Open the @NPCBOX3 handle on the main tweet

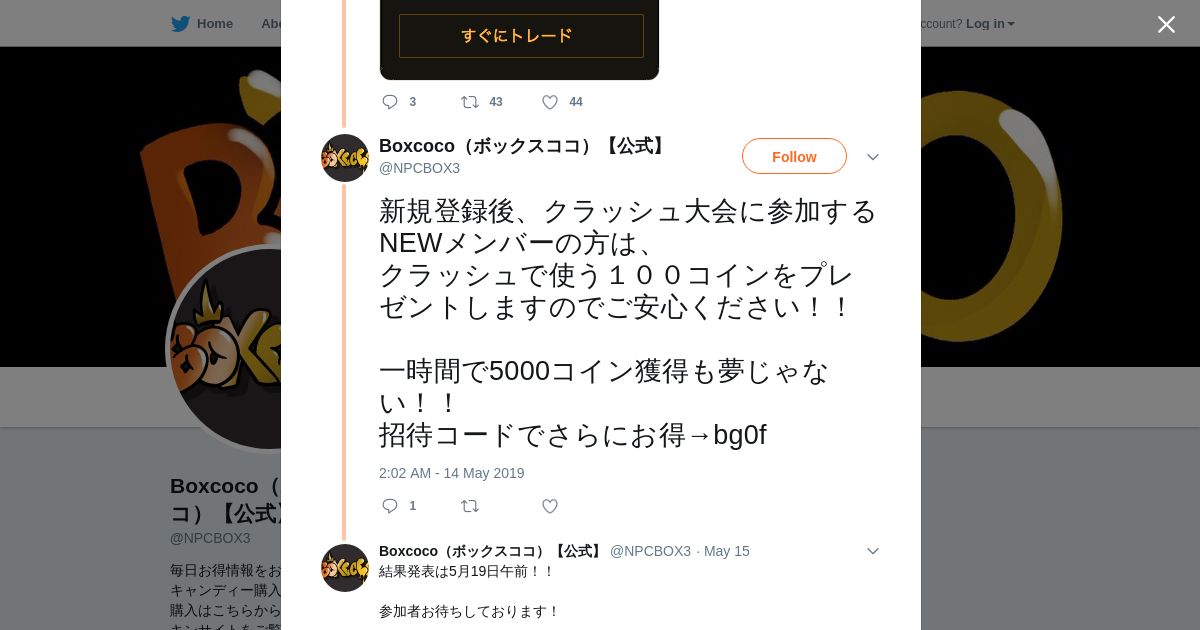419,168
